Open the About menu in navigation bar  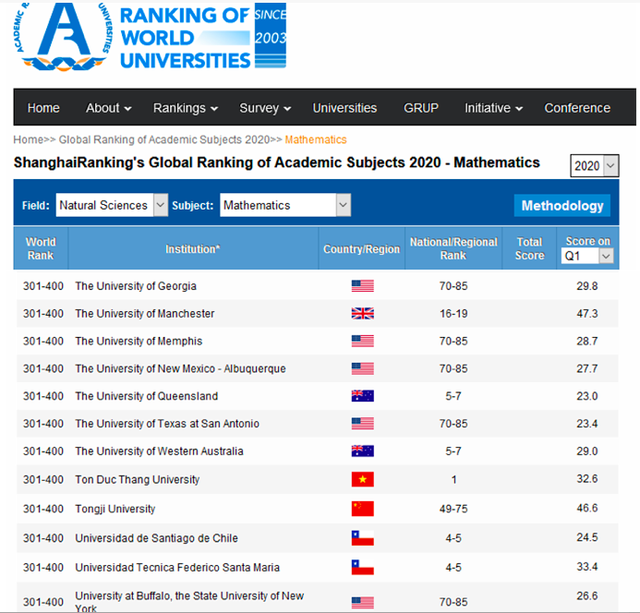pyautogui.click(x=109, y=108)
